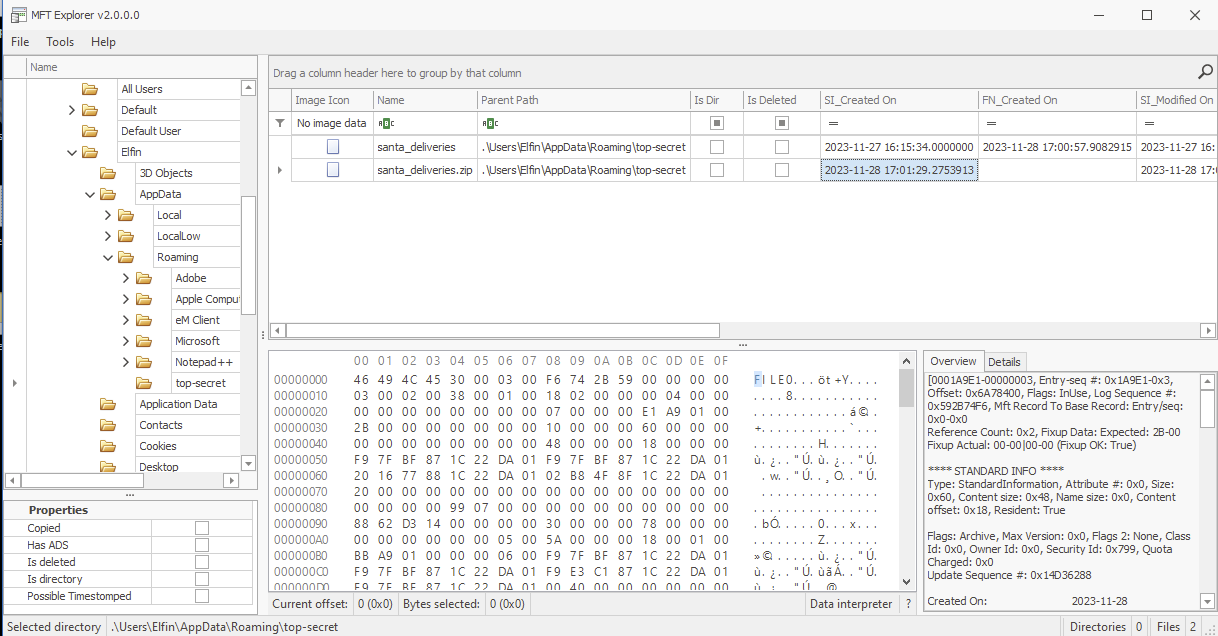Click the Cookies folder icon

pos(108,446)
